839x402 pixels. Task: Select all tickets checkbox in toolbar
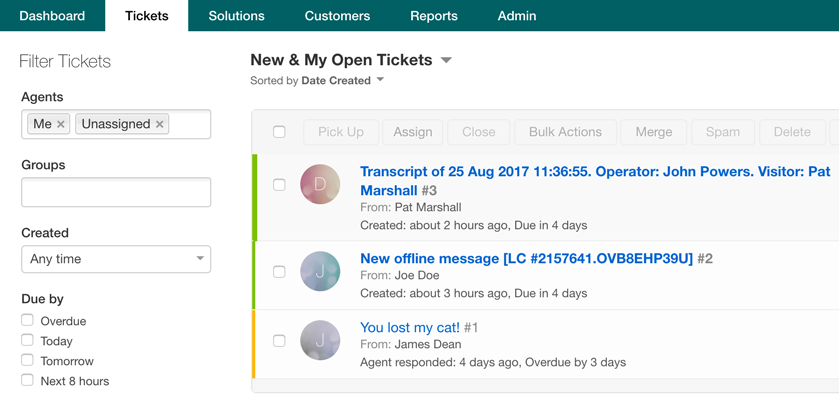[x=279, y=132]
